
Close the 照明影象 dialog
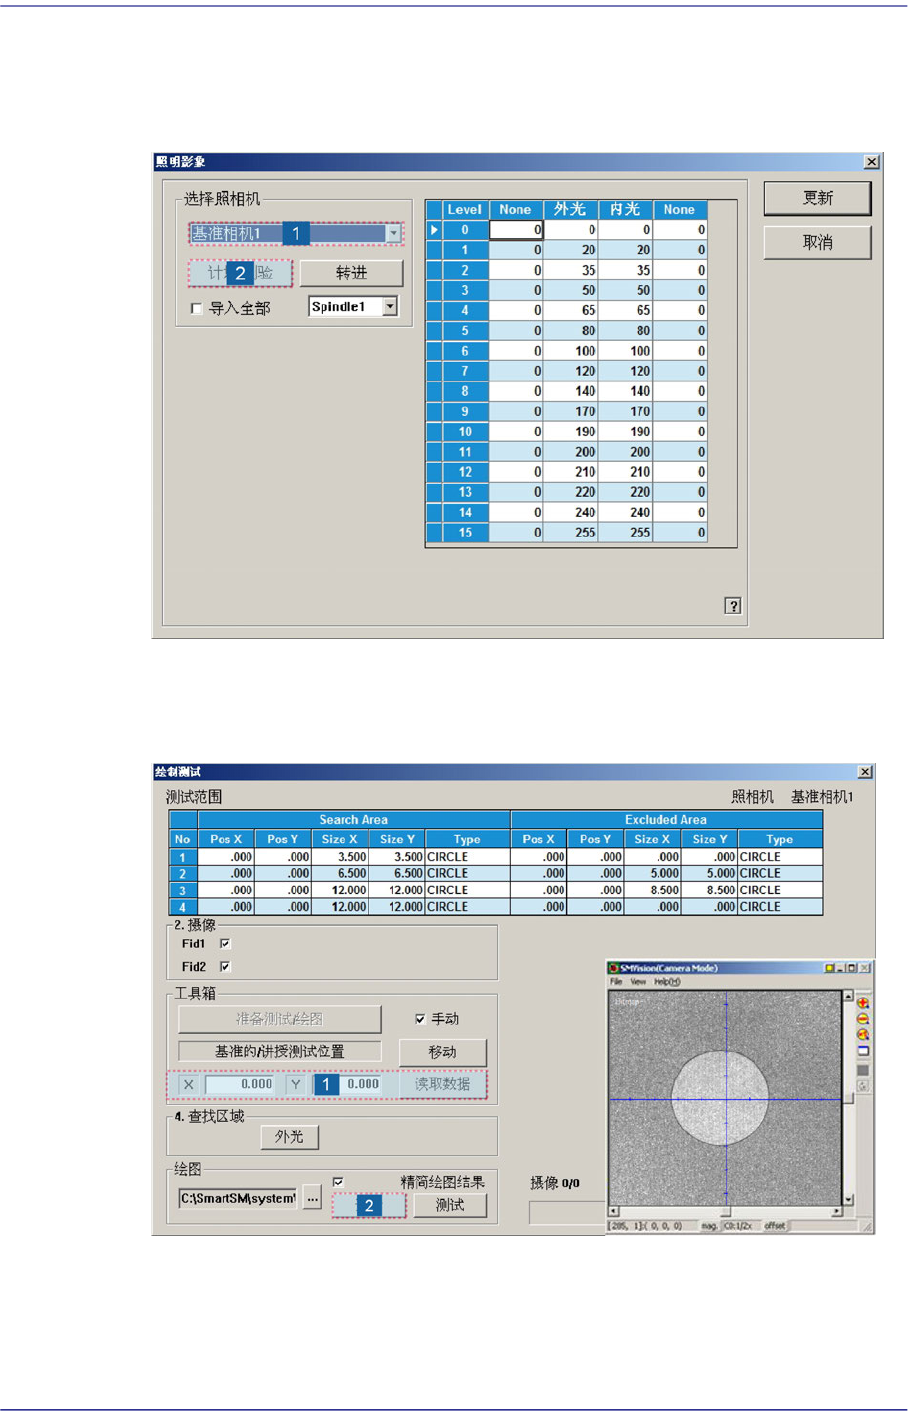point(872,161)
